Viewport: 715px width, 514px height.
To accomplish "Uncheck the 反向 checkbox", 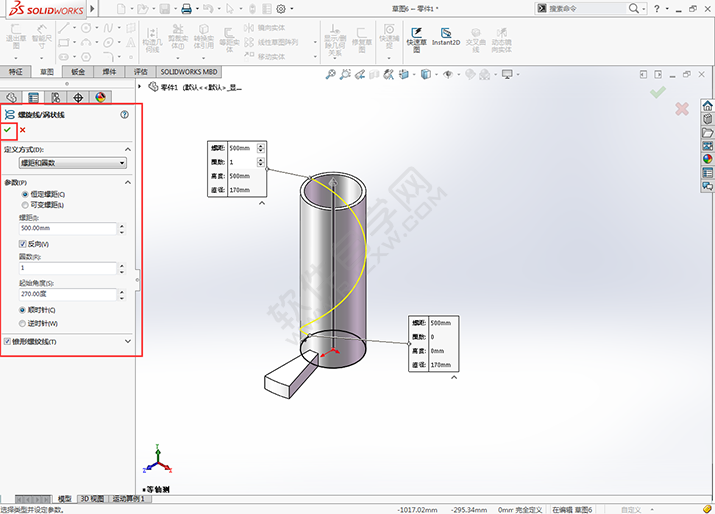I will click(23, 244).
